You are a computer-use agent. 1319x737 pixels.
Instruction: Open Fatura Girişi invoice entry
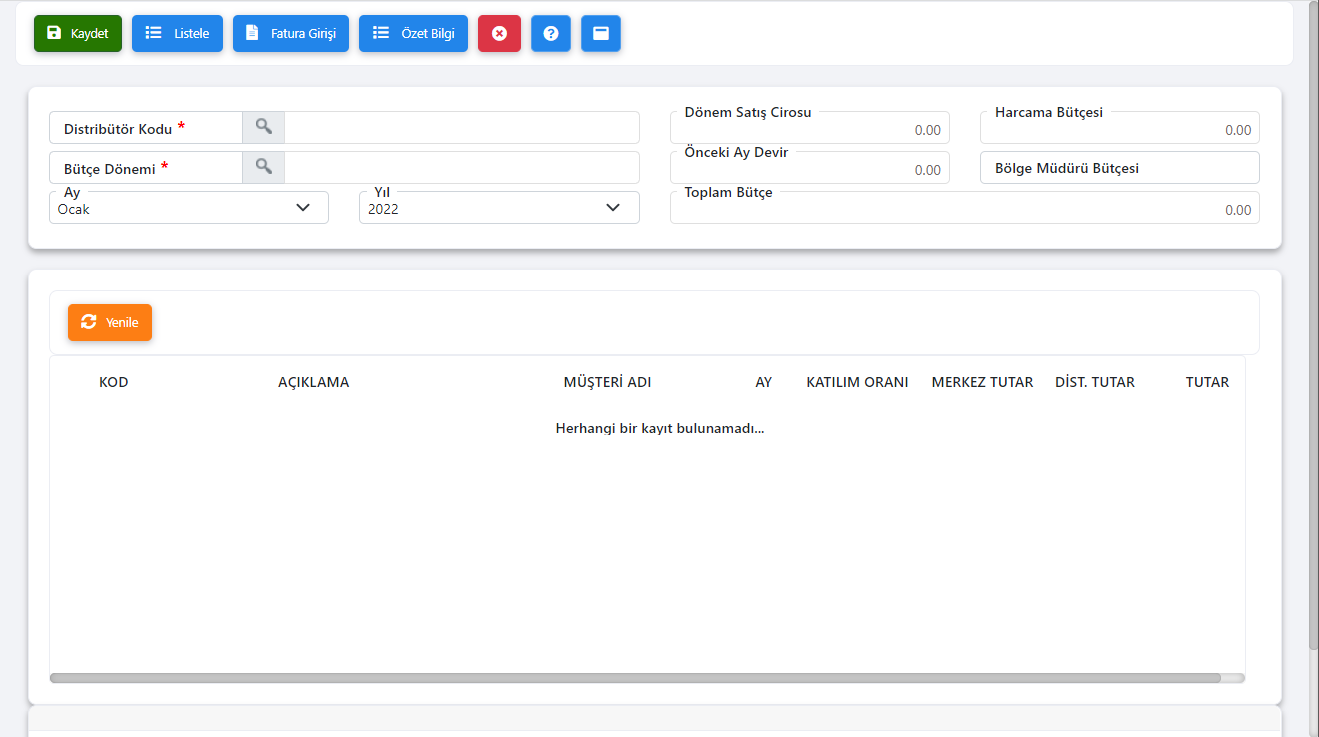click(x=290, y=33)
